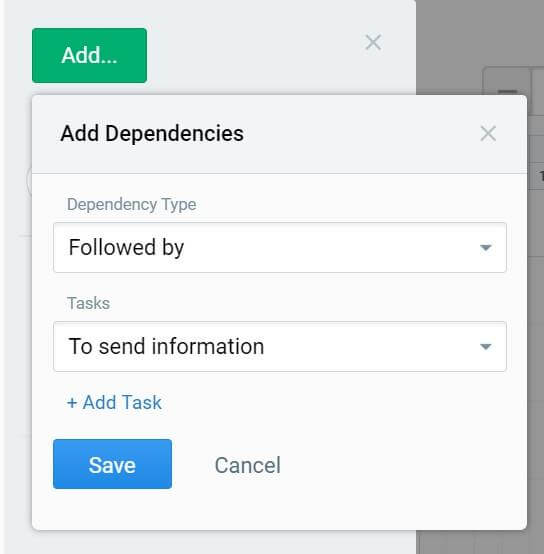Click the empty panel area beside the Add... button
Screen dimensions: 544x554
[254, 55]
